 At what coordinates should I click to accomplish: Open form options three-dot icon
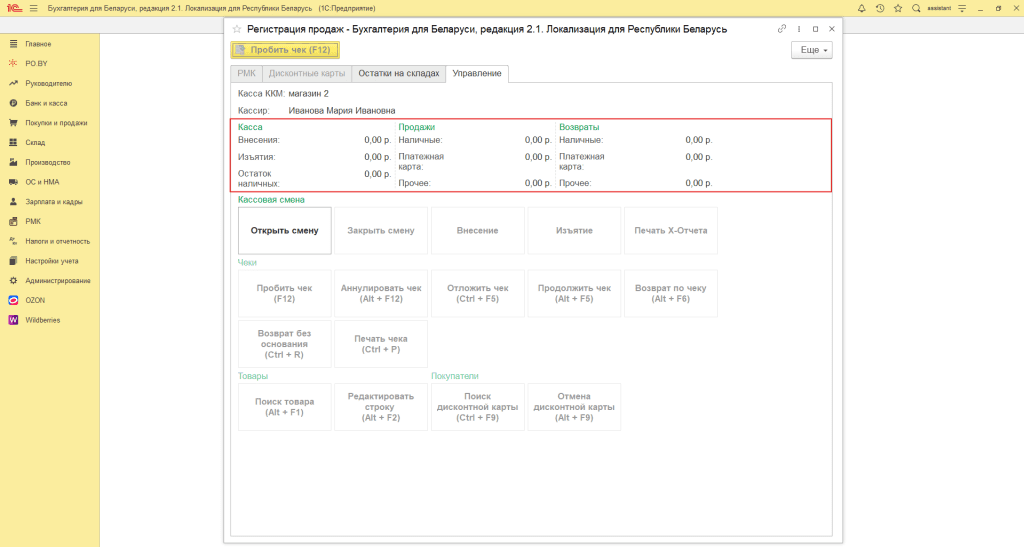click(x=799, y=29)
